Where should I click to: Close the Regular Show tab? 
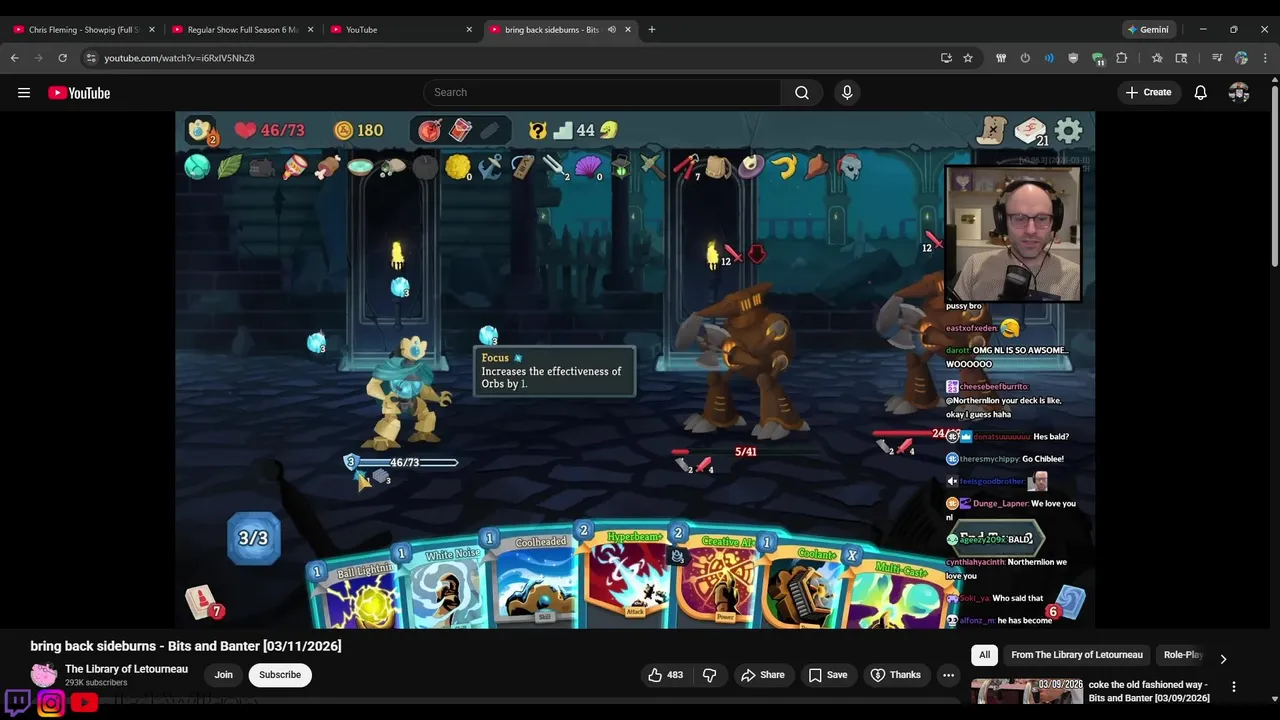pos(310,30)
